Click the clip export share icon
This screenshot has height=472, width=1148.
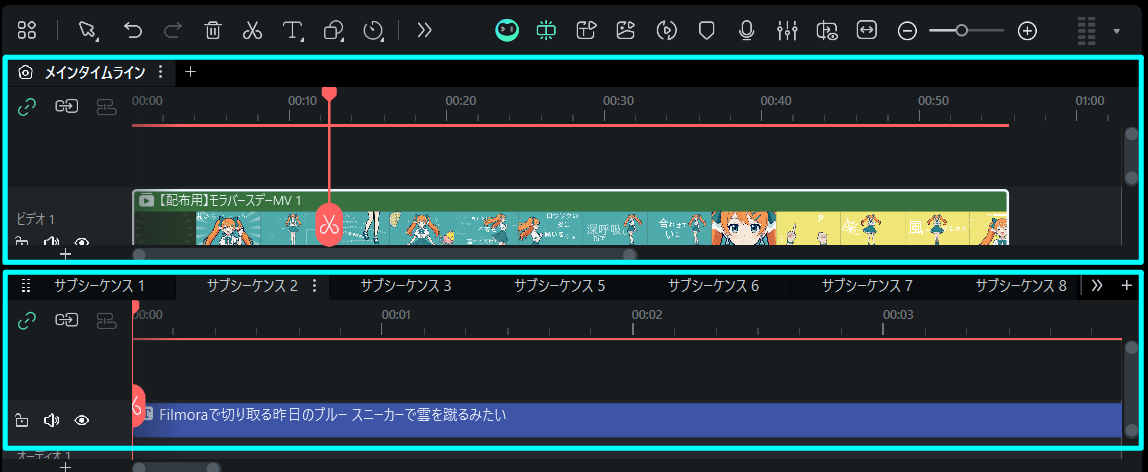coord(586,30)
